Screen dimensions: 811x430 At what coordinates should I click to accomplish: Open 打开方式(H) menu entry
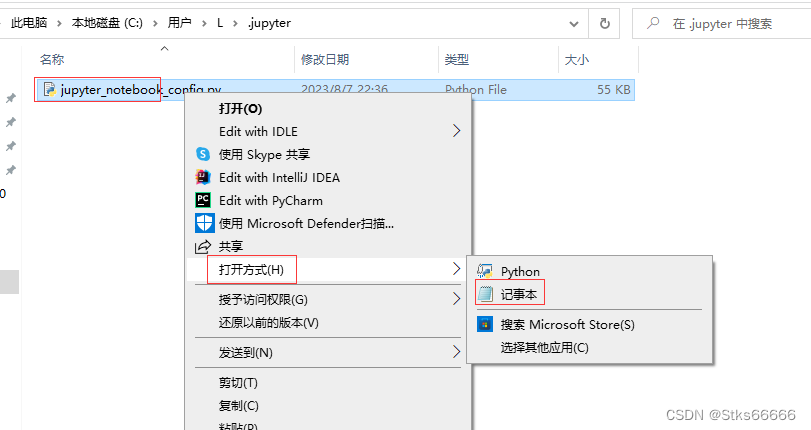click(x=251, y=270)
